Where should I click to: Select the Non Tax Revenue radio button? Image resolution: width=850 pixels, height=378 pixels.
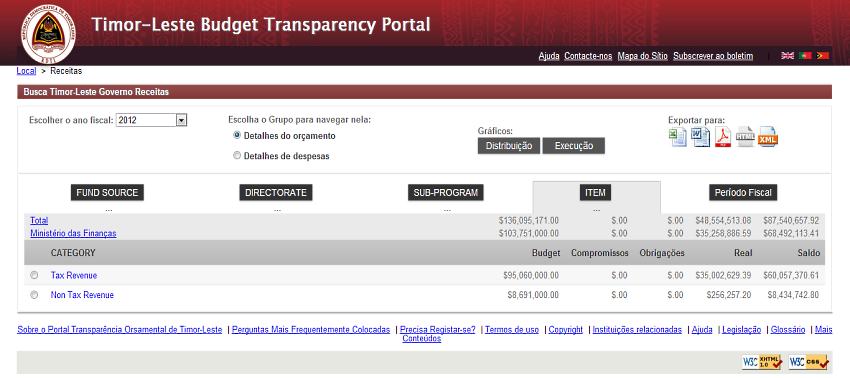tap(34, 295)
